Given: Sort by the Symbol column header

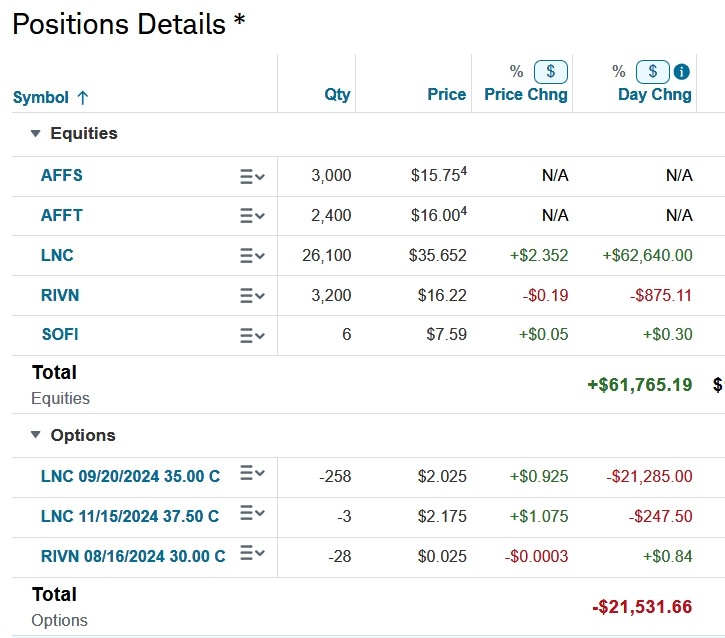Looking at the screenshot, I should click(41, 98).
